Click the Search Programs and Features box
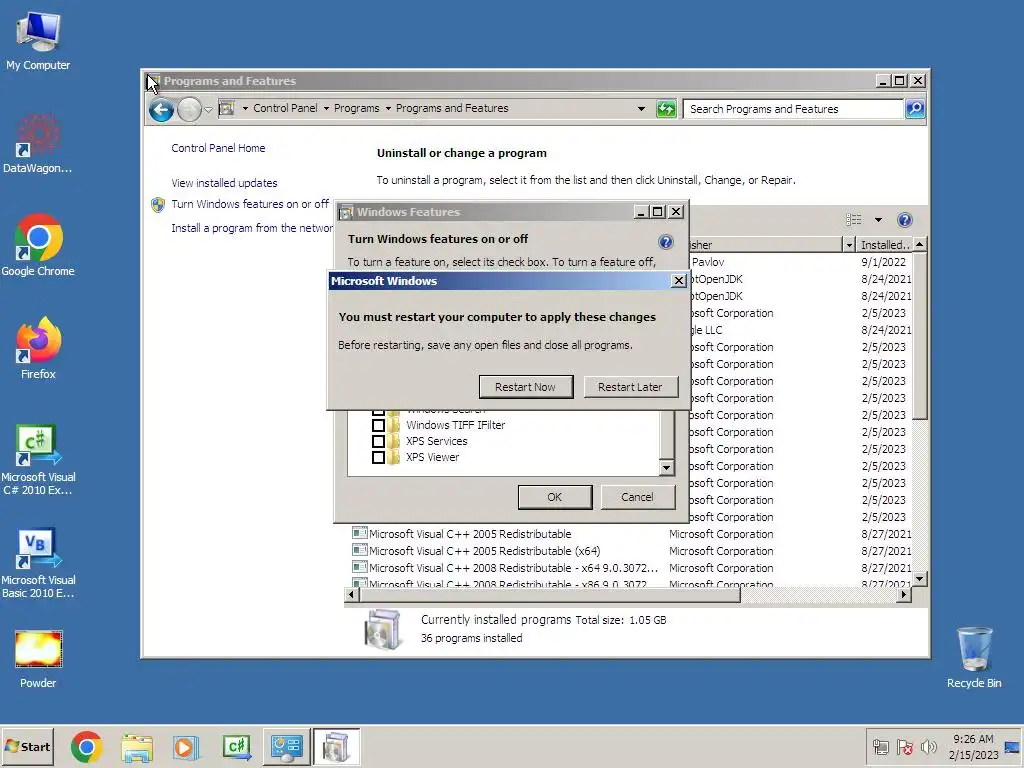 click(793, 109)
